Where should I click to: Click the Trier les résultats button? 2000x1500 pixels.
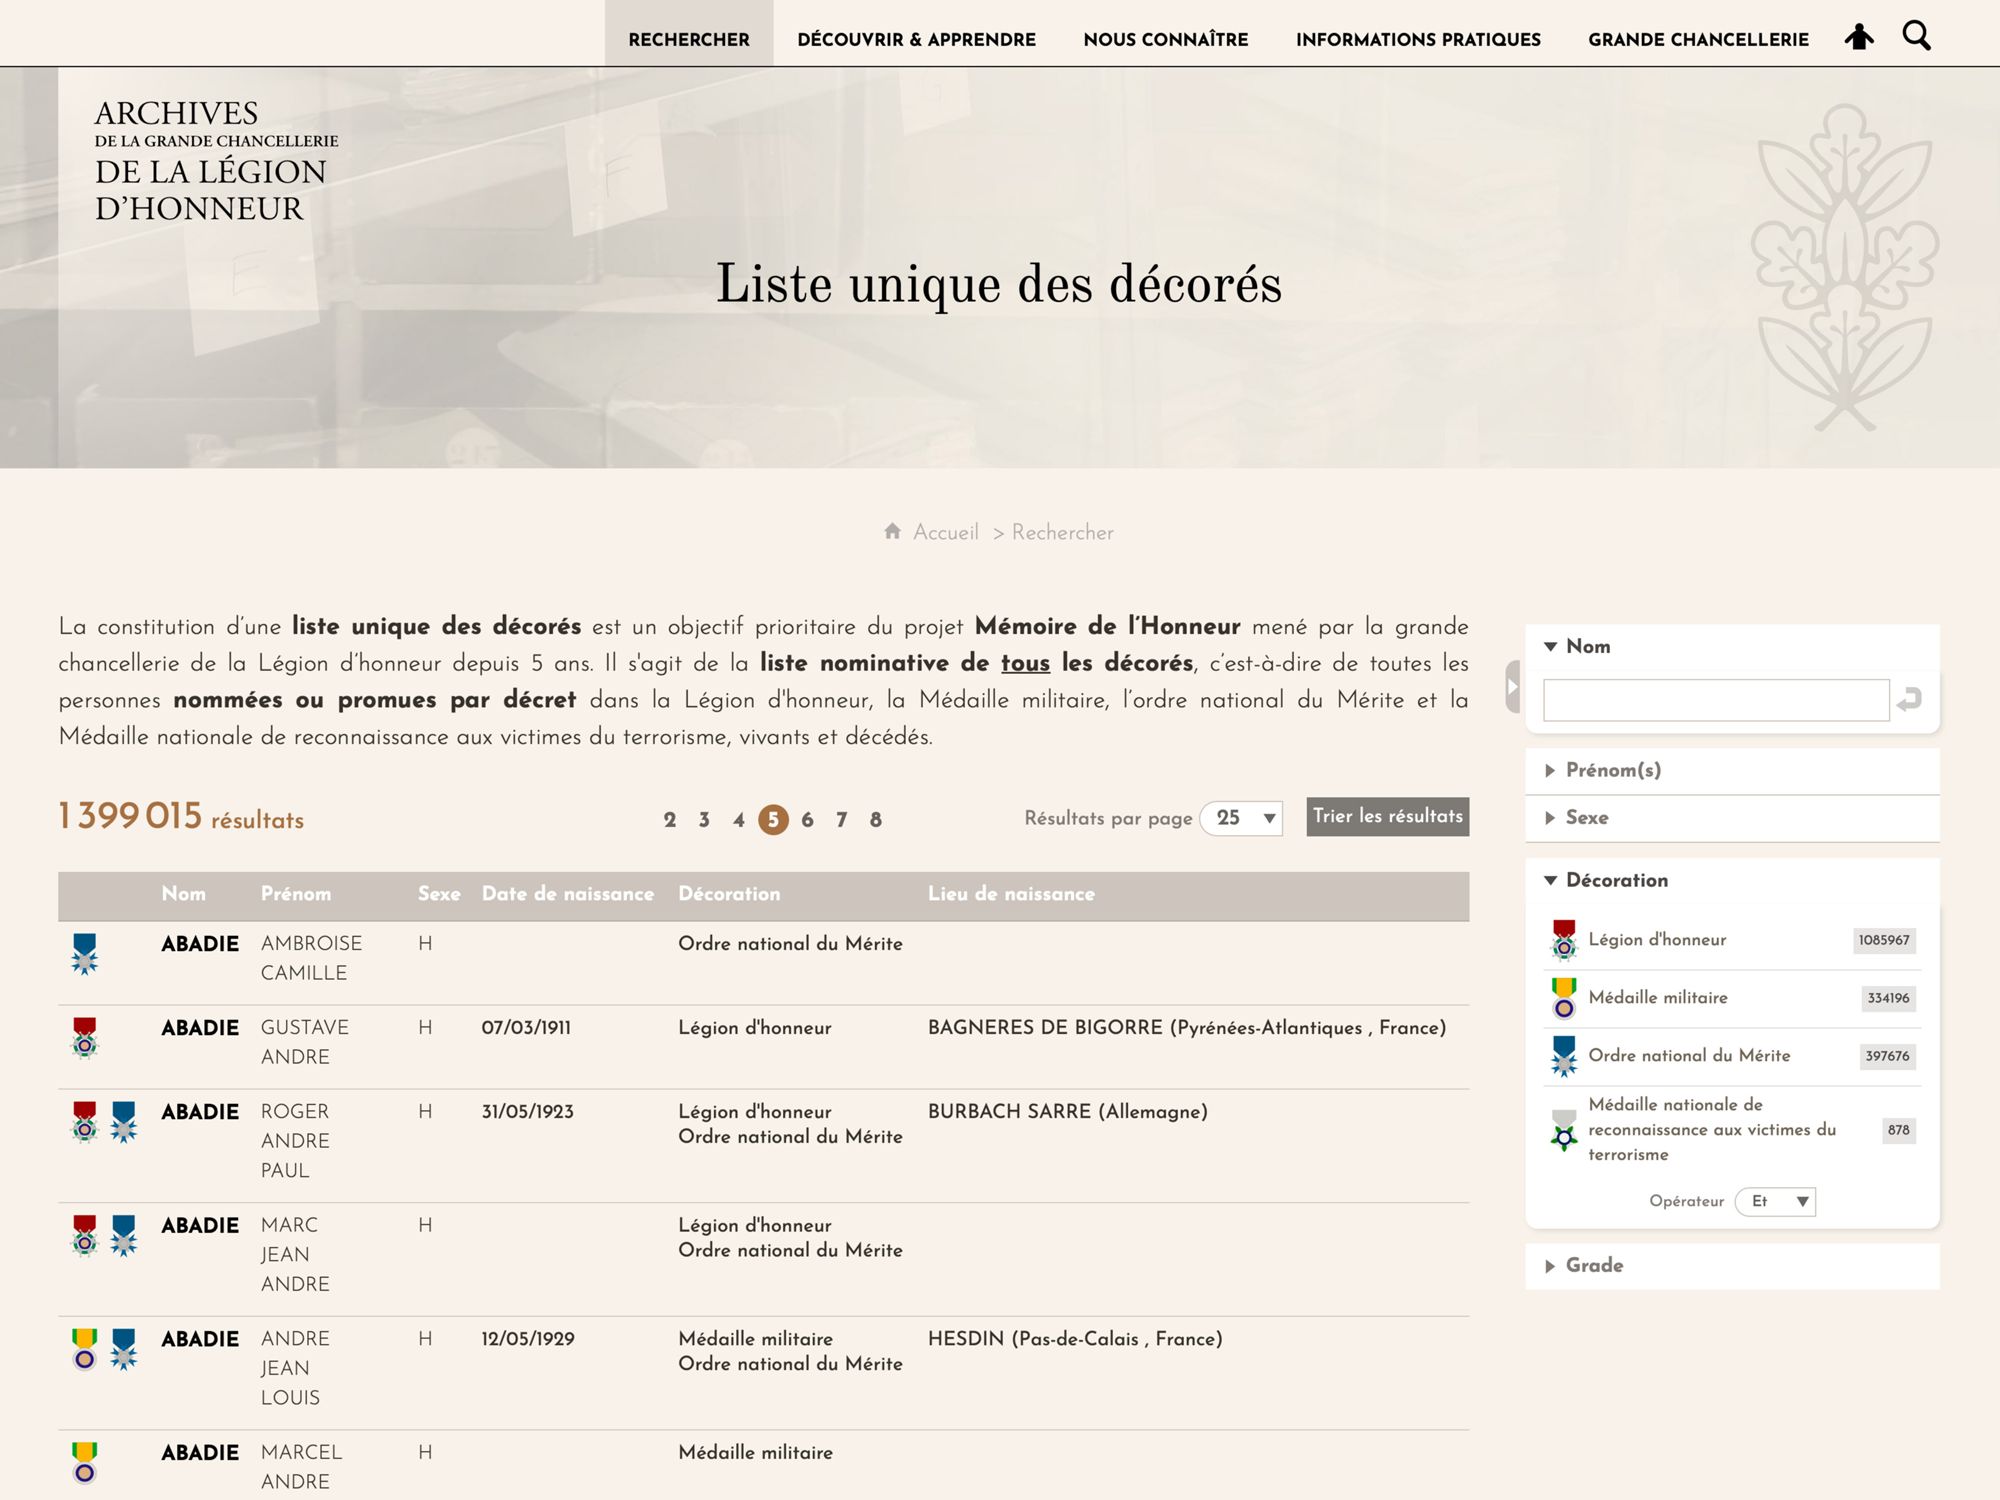[1387, 817]
